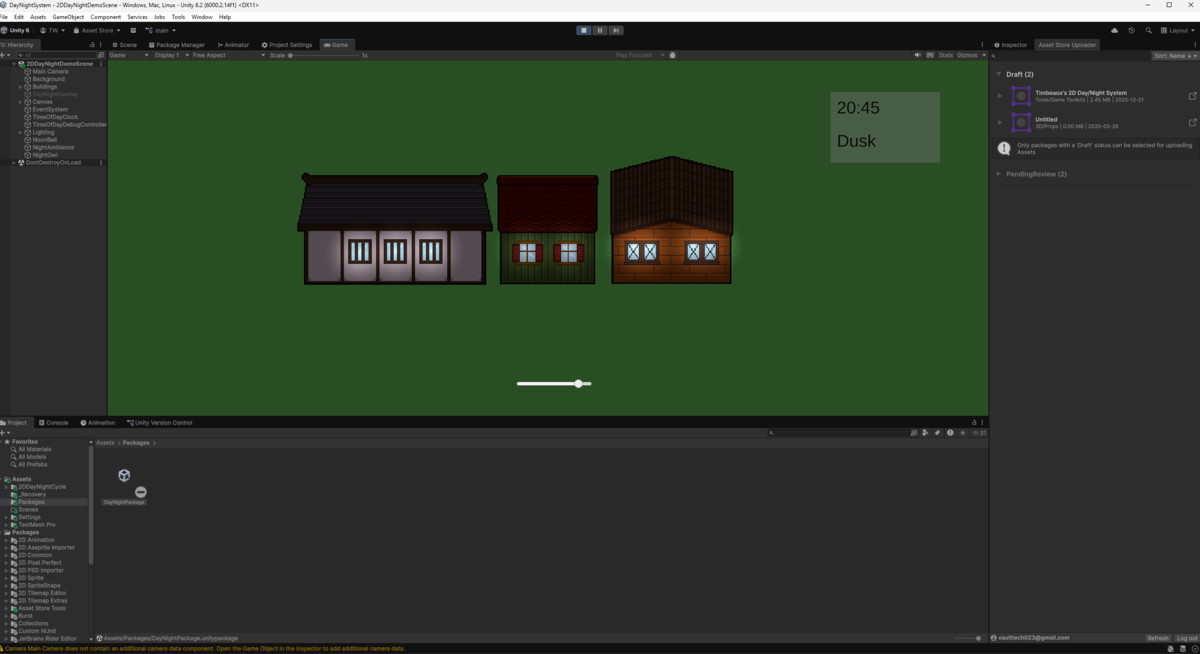Click the Untitled package thumbnail
Image resolution: width=1200 pixels, height=654 pixels.
click(1021, 122)
